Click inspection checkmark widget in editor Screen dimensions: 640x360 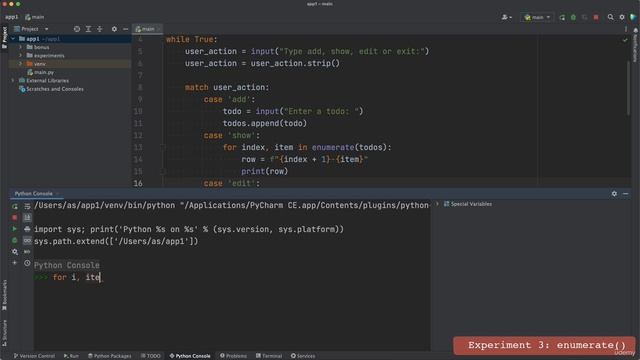pyautogui.click(x=625, y=40)
